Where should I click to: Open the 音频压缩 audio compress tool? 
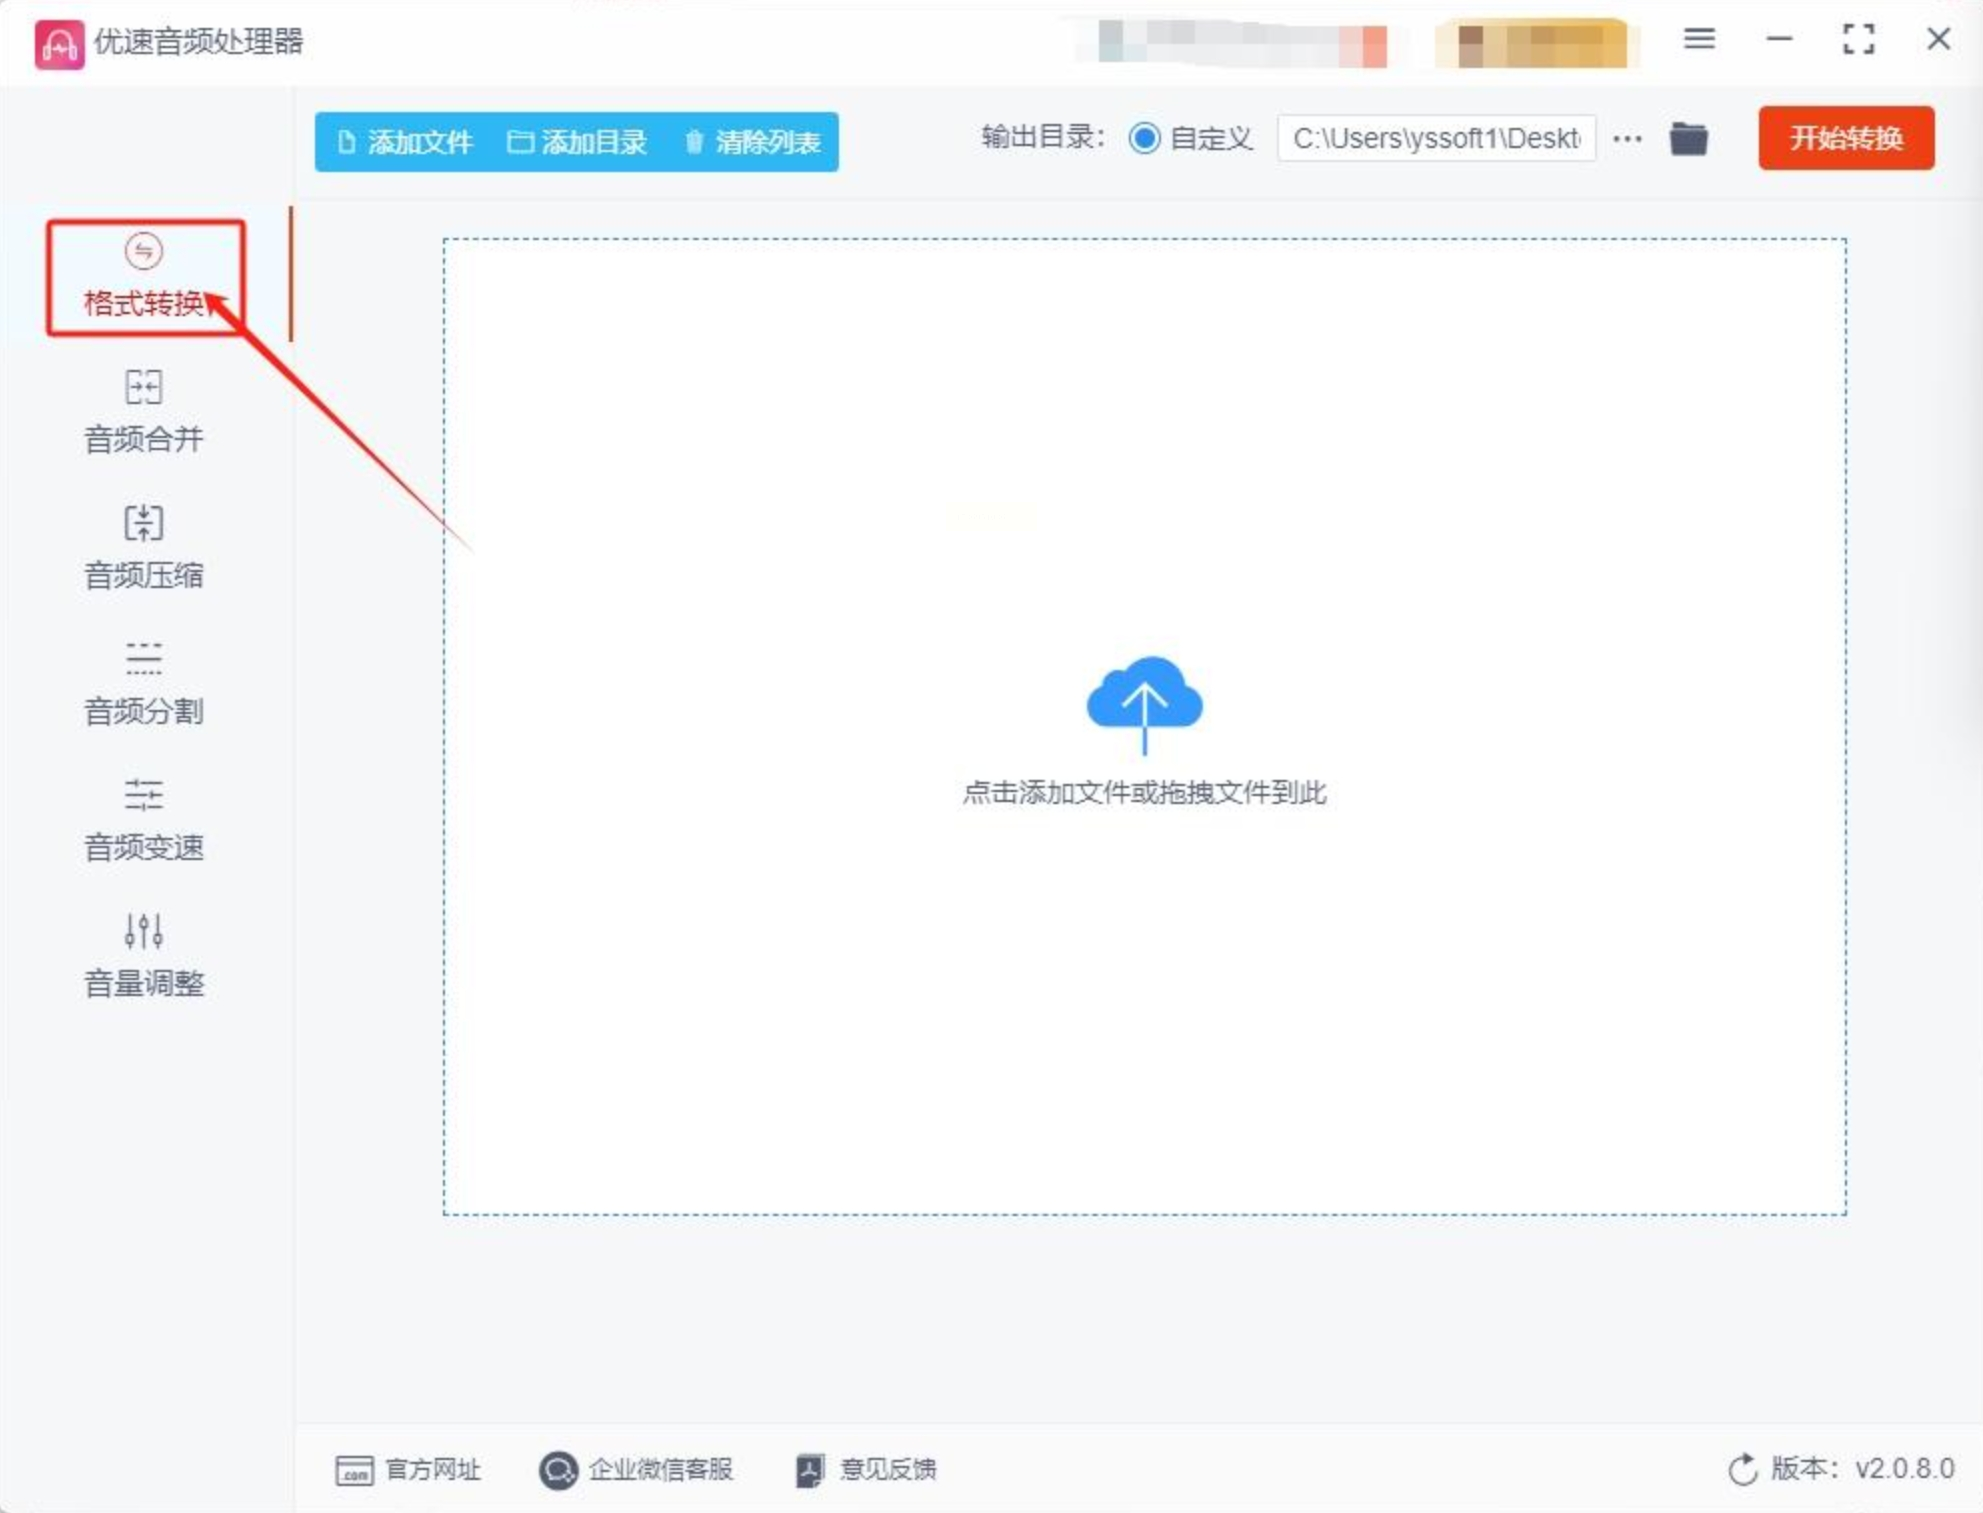[x=143, y=546]
